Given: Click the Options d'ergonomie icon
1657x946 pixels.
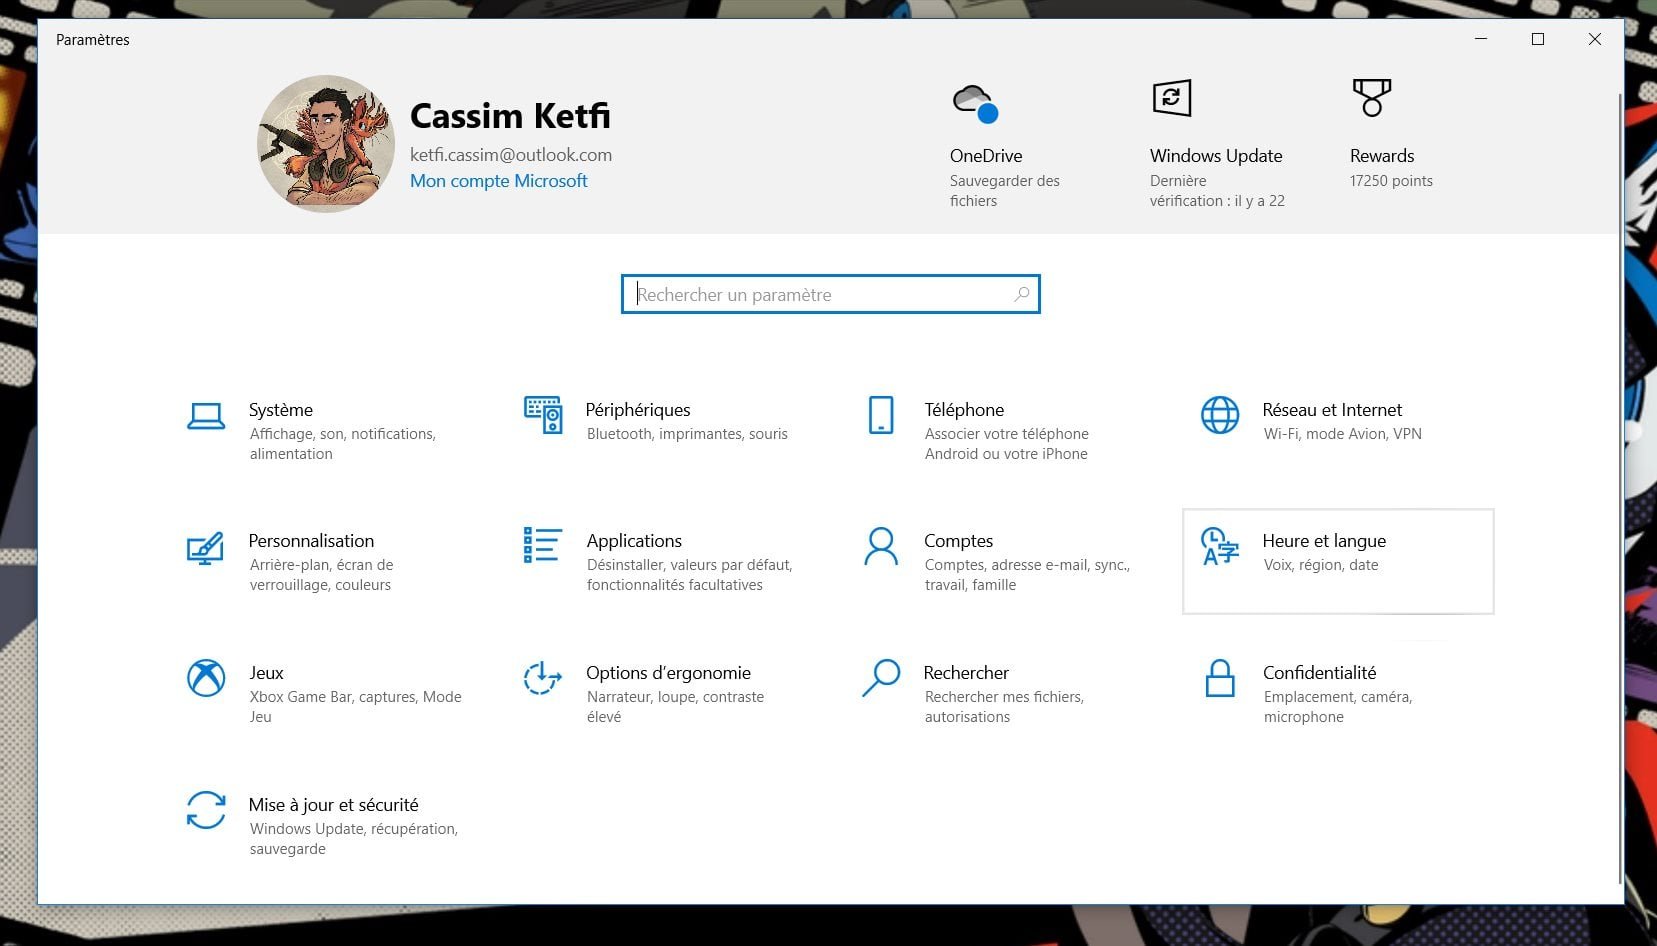Looking at the screenshot, I should click(x=542, y=678).
